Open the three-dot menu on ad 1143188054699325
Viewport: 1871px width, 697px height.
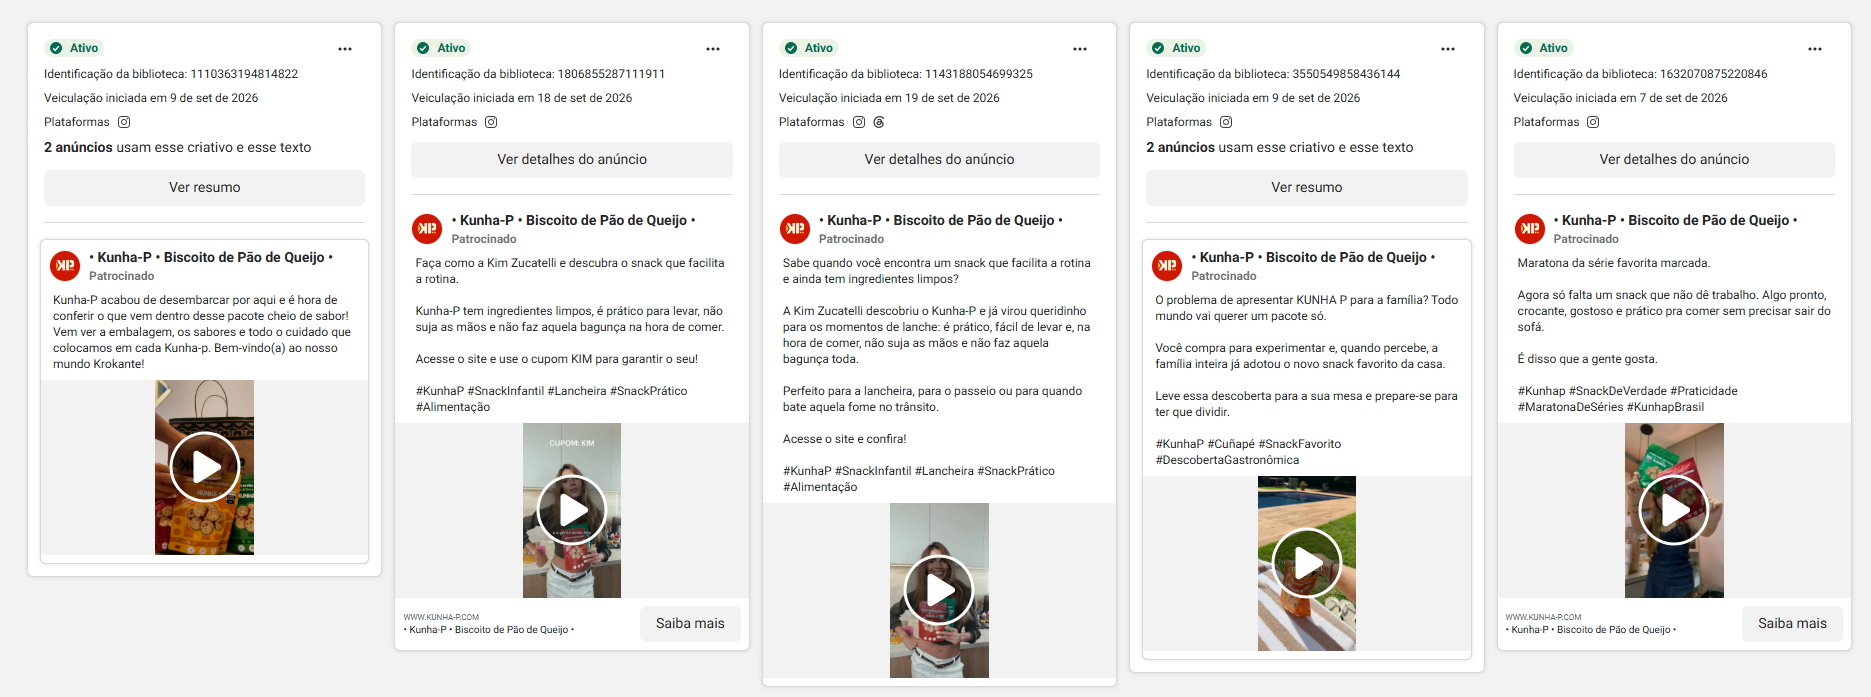(1080, 49)
